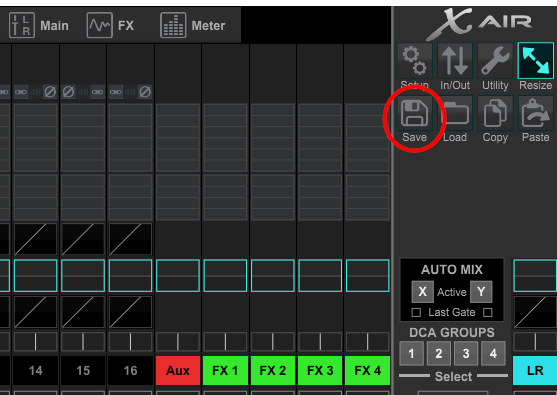Select the cyan LR main bus label
This screenshot has width=557, height=395.
pyautogui.click(x=535, y=370)
